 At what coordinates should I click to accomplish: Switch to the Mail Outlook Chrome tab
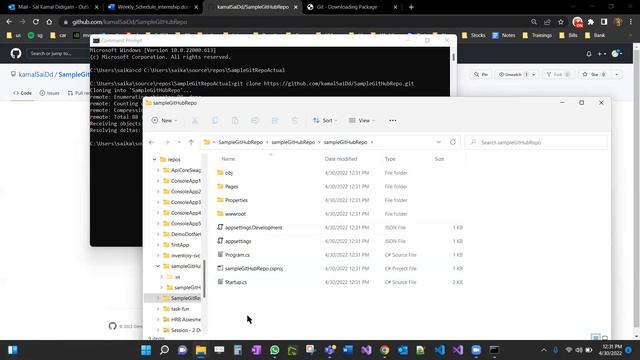[54, 7]
